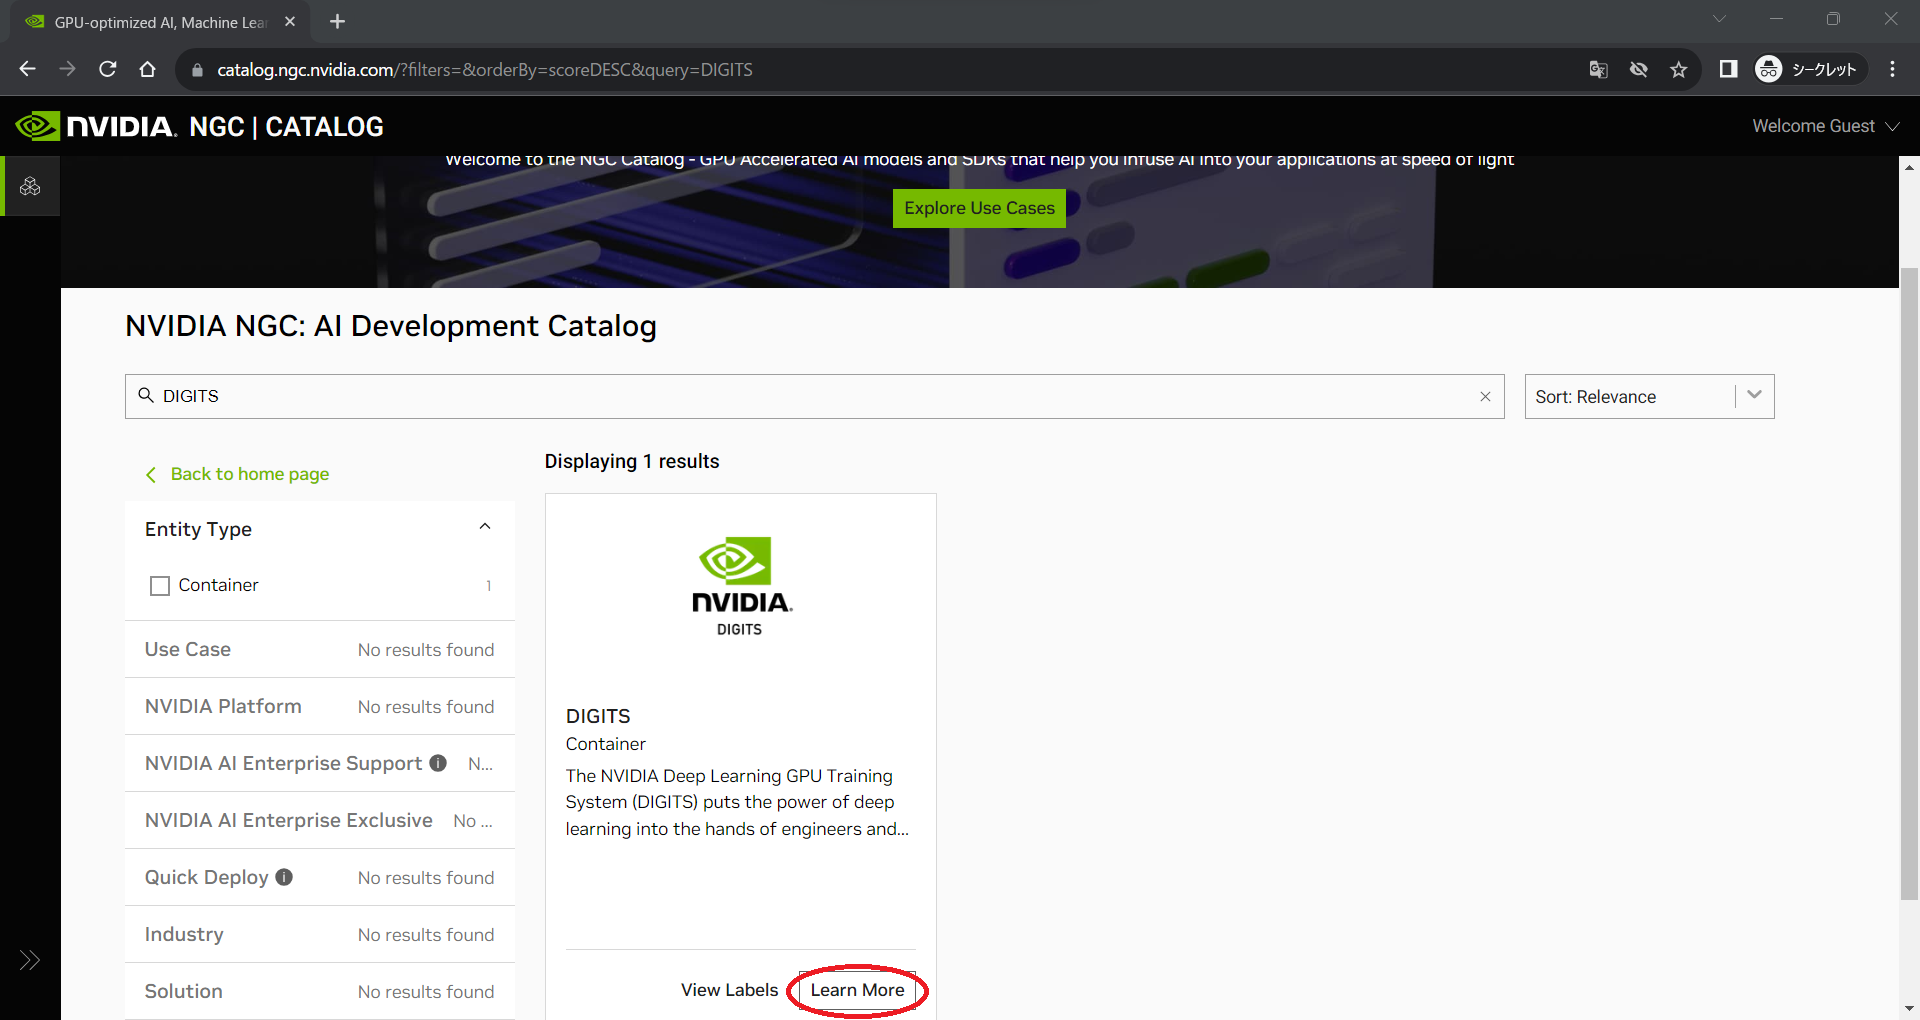Click NGC | CATALOG header text
Image resolution: width=1920 pixels, height=1020 pixels.
286,127
